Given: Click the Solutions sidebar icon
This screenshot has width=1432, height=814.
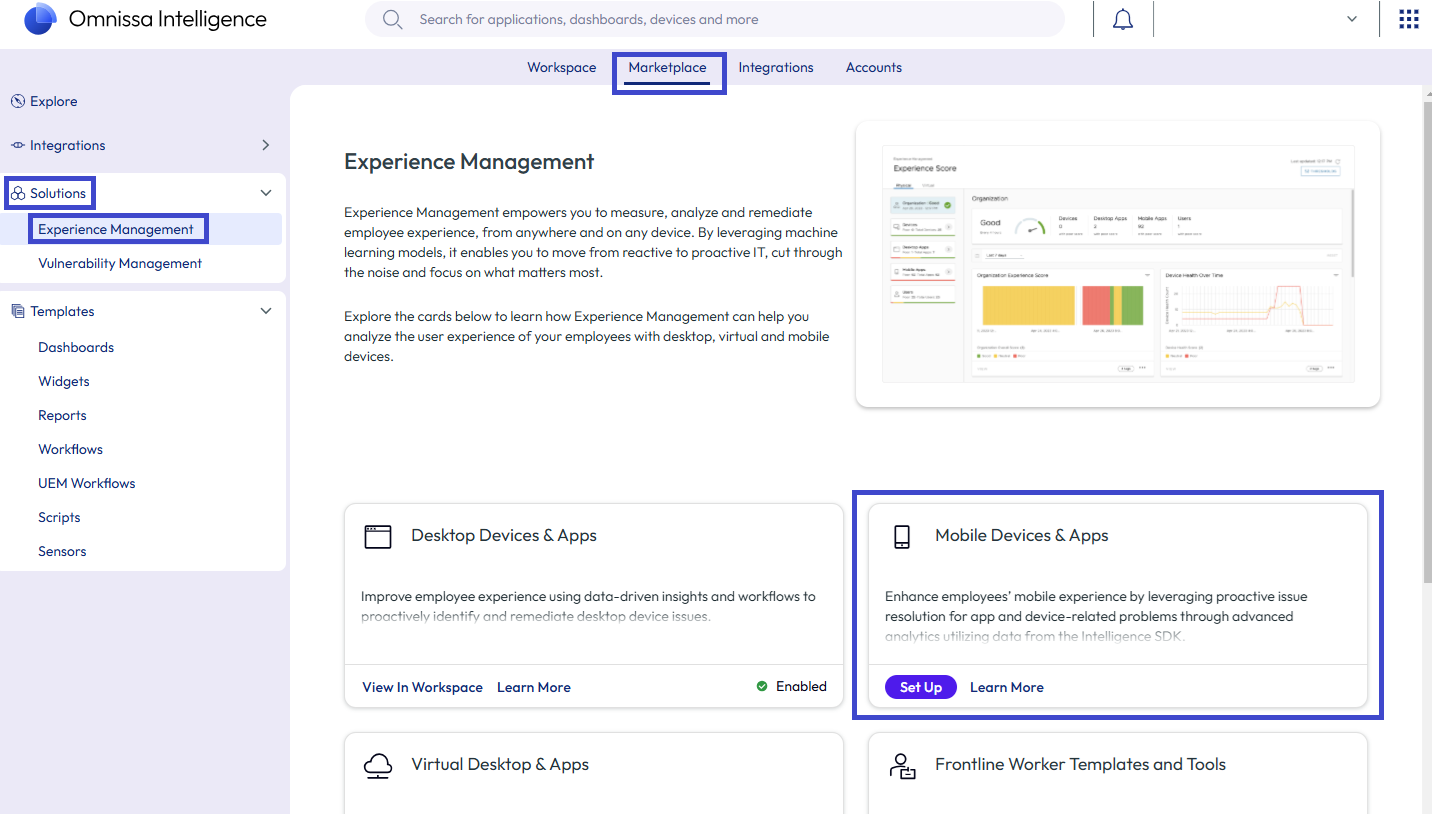Looking at the screenshot, I should tap(18, 193).
